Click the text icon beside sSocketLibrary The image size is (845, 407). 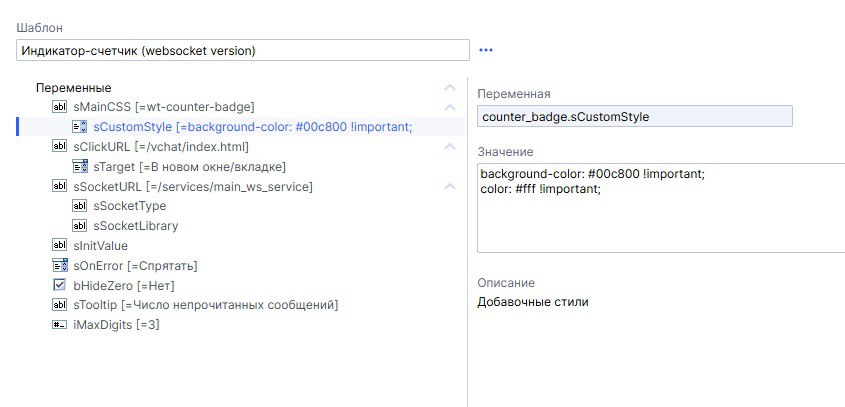click(x=80, y=226)
